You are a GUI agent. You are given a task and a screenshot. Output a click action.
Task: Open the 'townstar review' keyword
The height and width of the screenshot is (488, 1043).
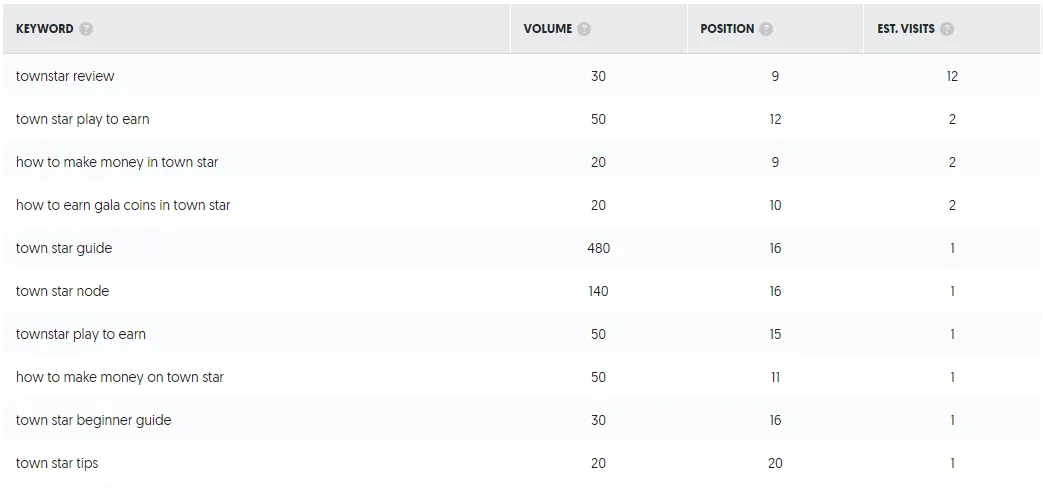coord(65,76)
